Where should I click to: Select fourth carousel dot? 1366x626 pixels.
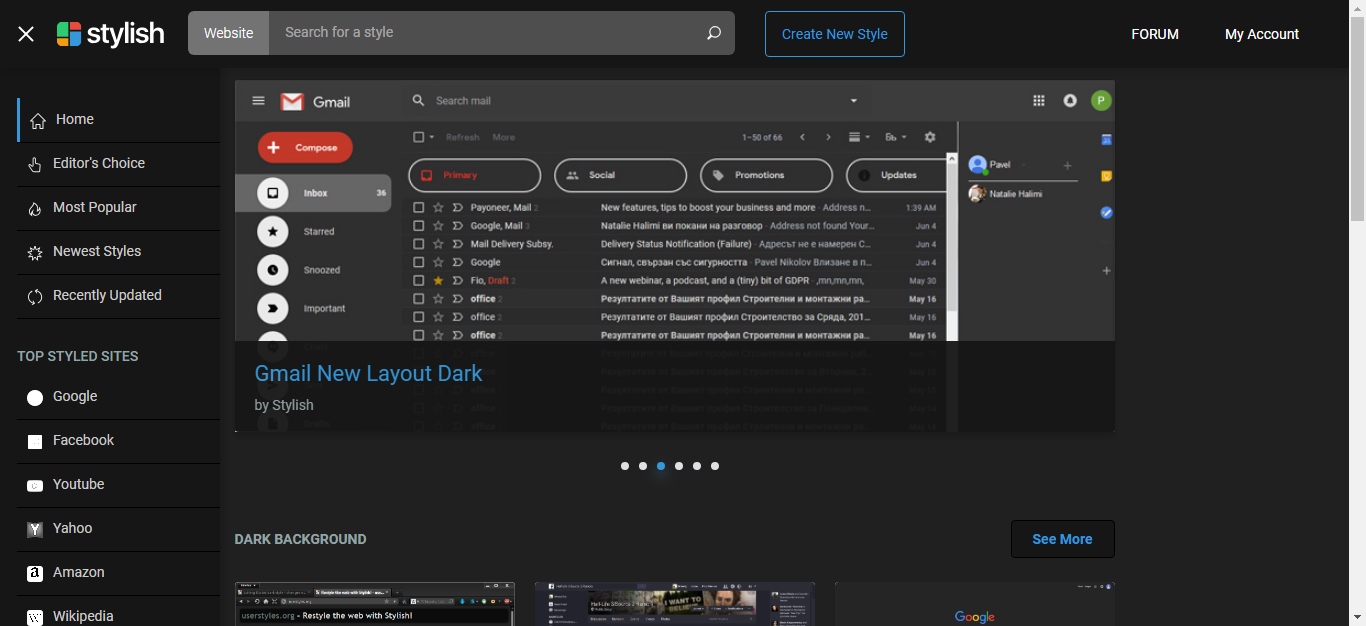(x=679, y=466)
